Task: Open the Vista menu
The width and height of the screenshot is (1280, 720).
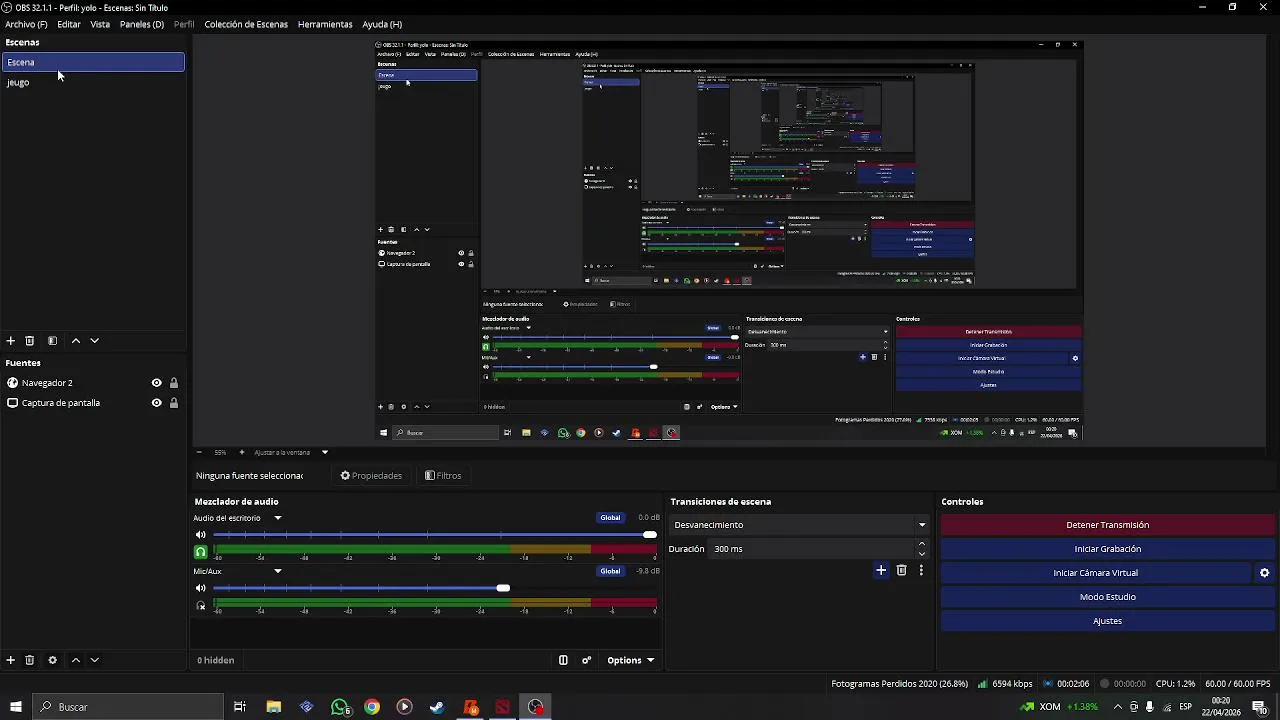Action: point(100,24)
